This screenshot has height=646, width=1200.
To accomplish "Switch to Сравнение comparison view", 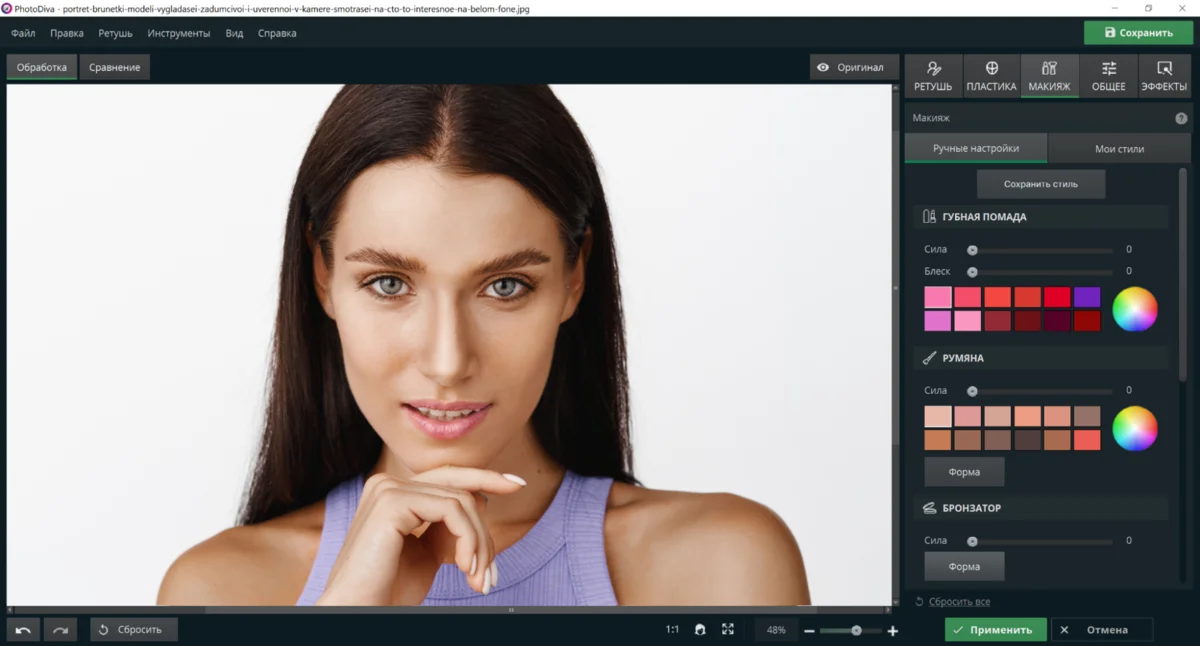I will (114, 67).
